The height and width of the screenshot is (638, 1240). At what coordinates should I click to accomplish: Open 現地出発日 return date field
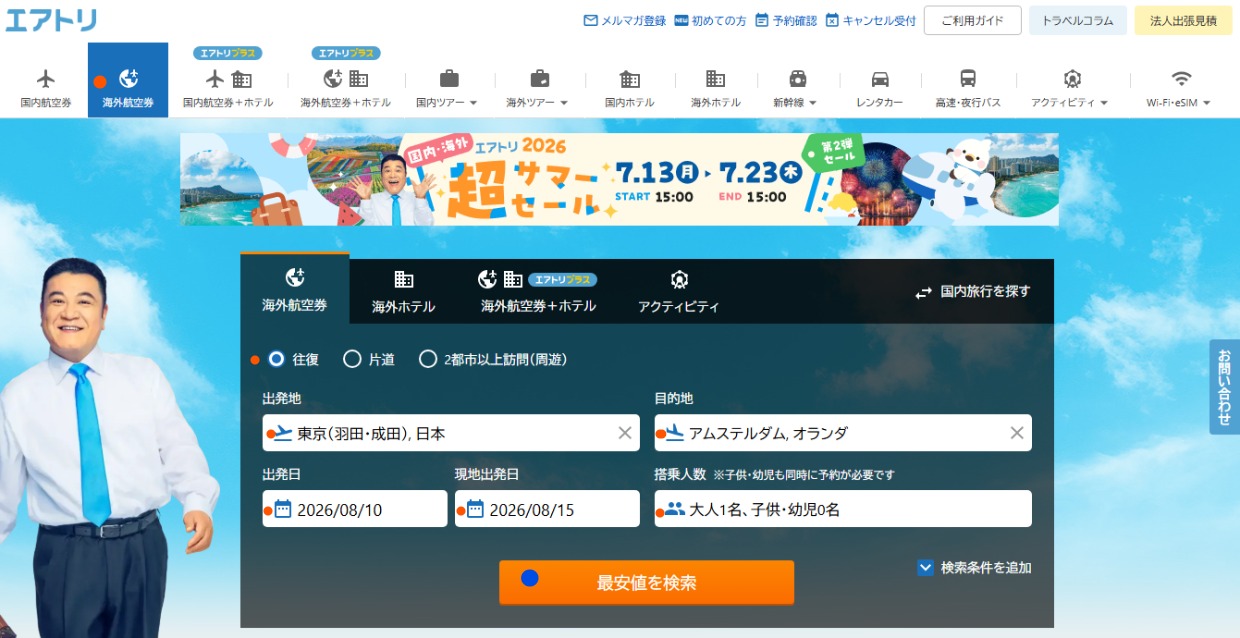click(x=547, y=509)
